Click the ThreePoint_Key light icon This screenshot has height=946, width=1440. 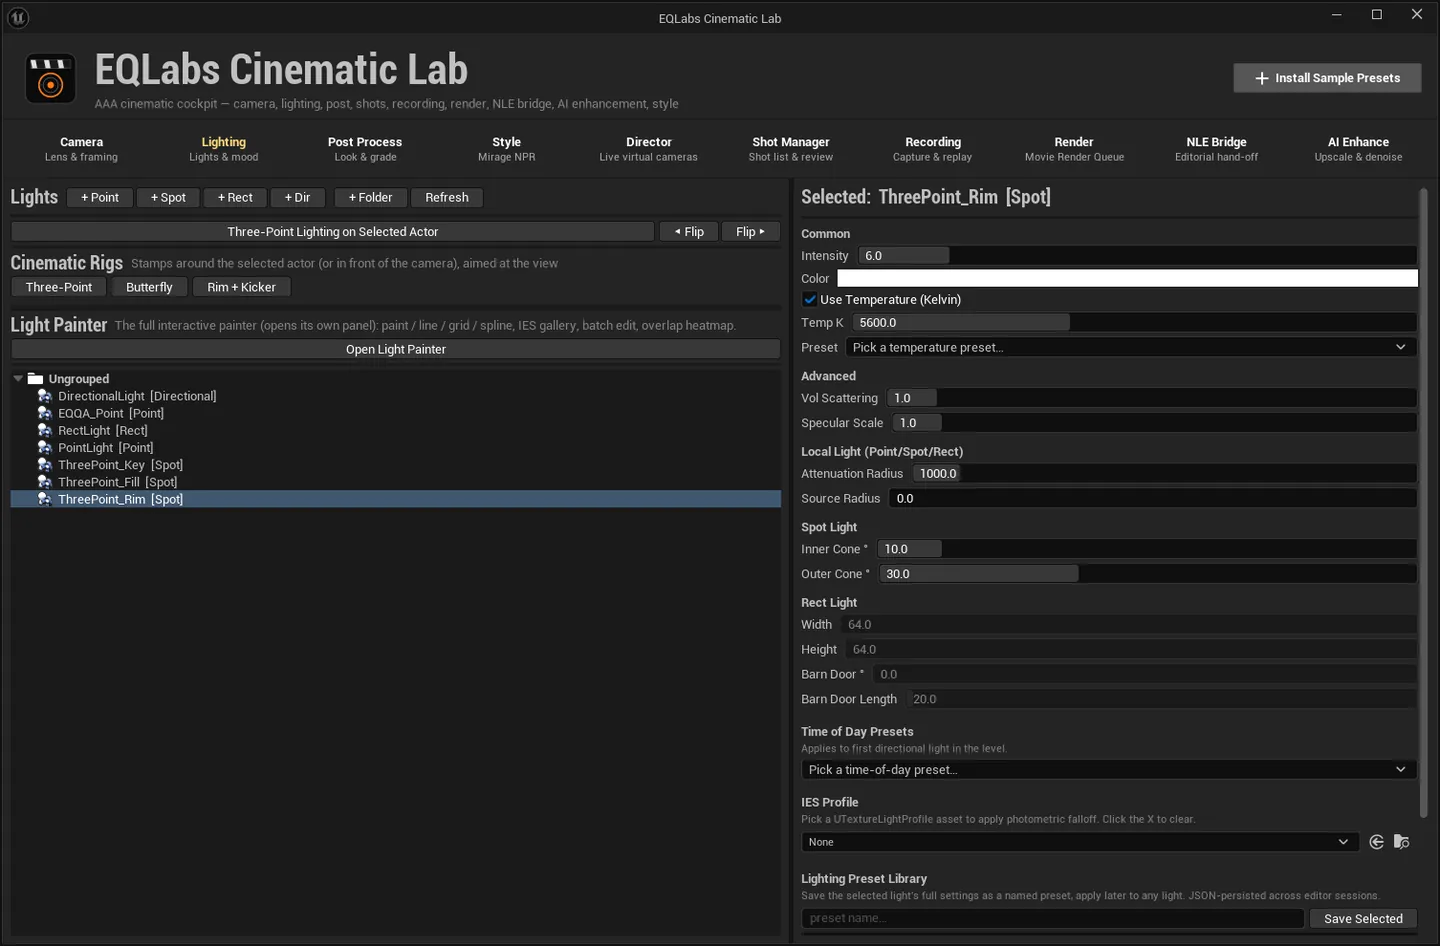(x=45, y=465)
